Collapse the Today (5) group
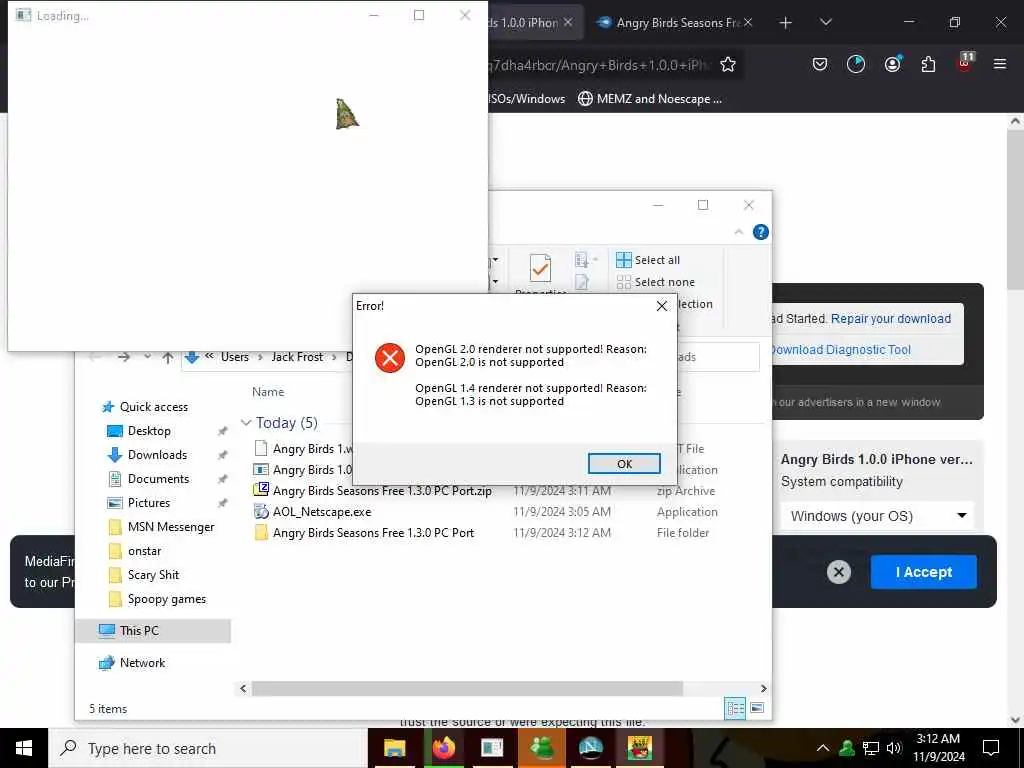The height and width of the screenshot is (768, 1024). click(x=246, y=423)
